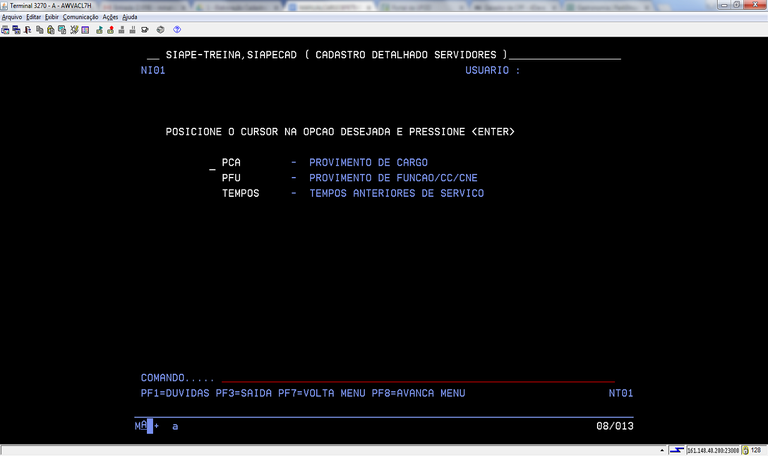The width and height of the screenshot is (768, 456).
Task: Click the 'NT01' code at bottom right
Action: point(621,393)
